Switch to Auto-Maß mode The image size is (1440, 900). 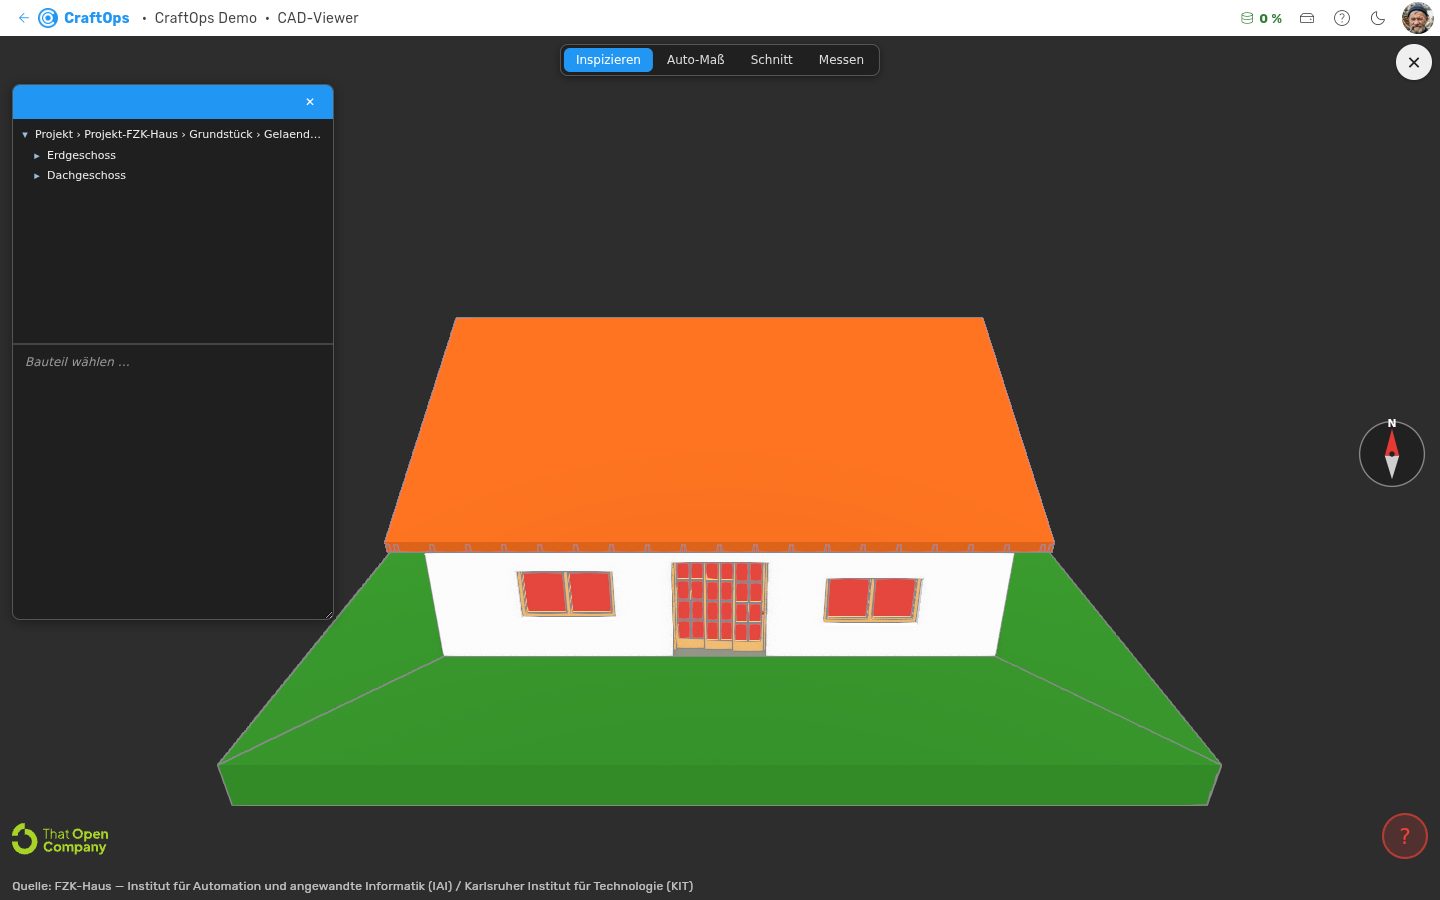pyautogui.click(x=695, y=60)
